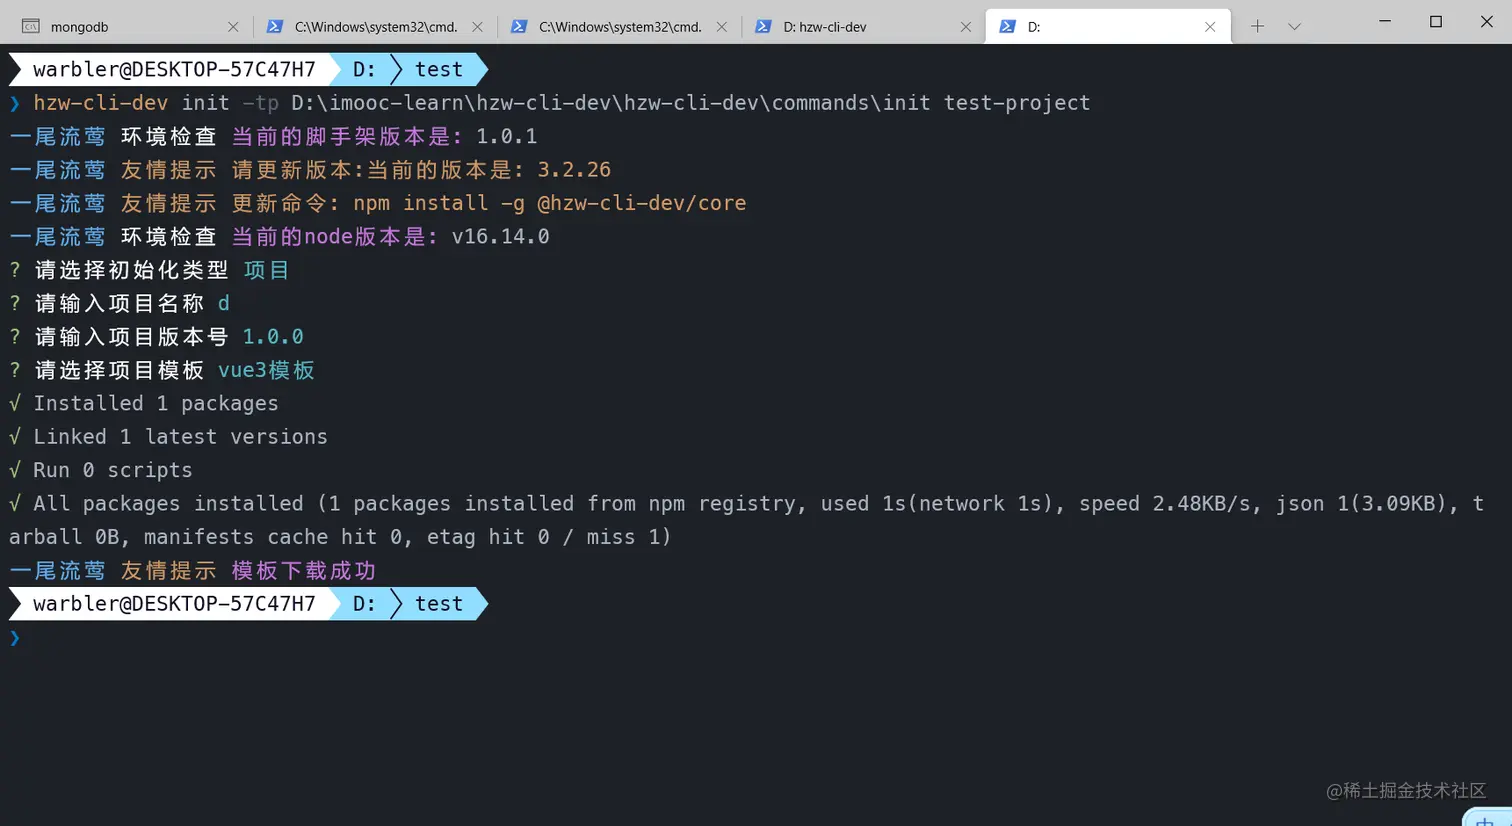
Task: Close the mongodb tab
Action: (233, 27)
